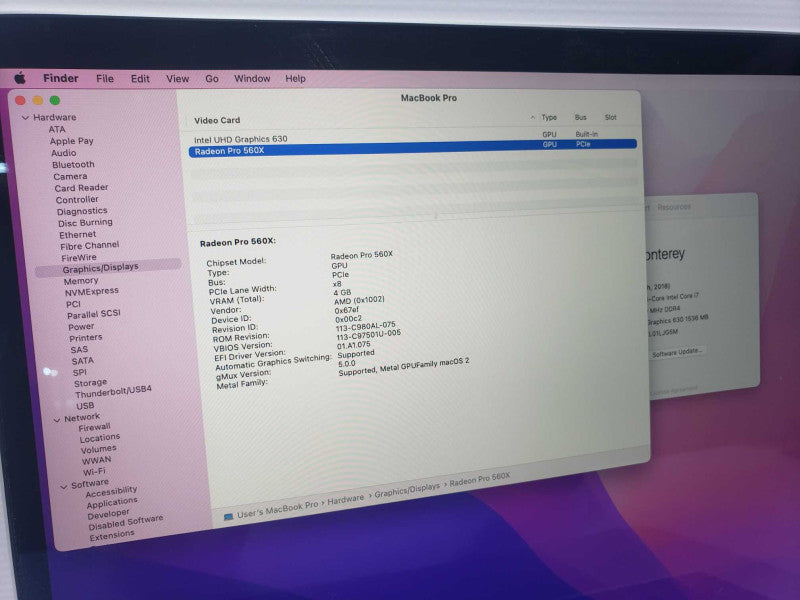Select Controller in the sidebar
The height and width of the screenshot is (600, 800).
coord(77,199)
